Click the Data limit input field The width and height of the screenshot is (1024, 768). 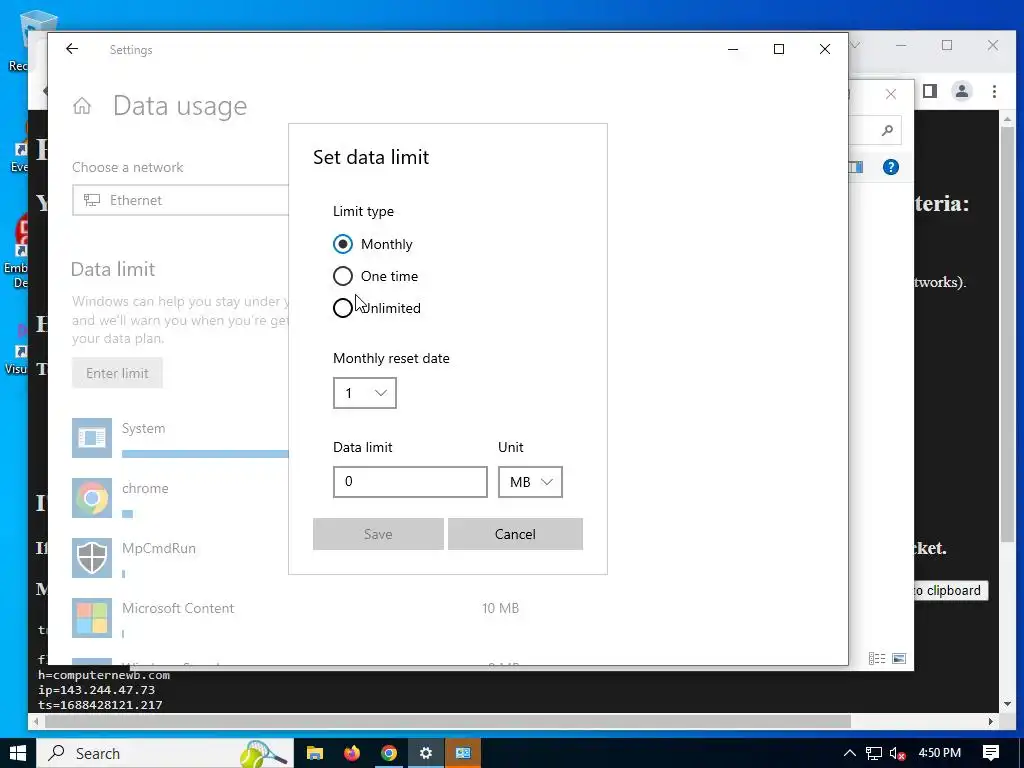click(x=410, y=482)
